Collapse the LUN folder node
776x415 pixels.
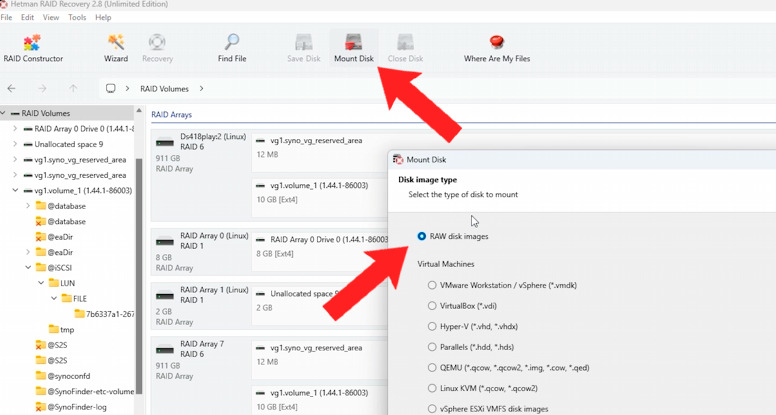coord(41,283)
